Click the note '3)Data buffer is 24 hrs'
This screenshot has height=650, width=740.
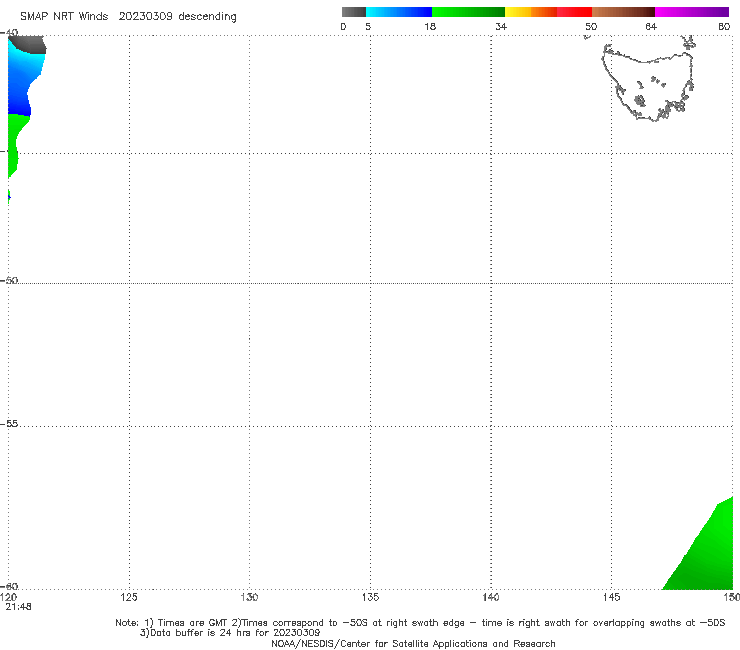pyautogui.click(x=230, y=633)
